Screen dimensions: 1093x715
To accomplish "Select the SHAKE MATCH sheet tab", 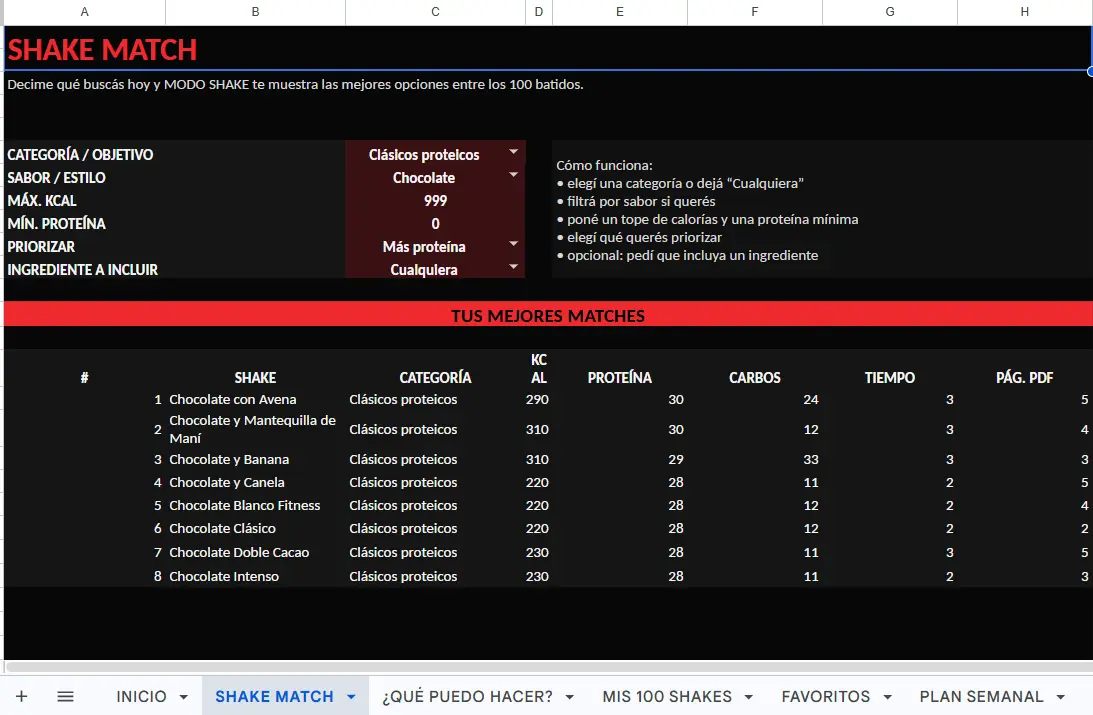I will pyautogui.click(x=274, y=696).
